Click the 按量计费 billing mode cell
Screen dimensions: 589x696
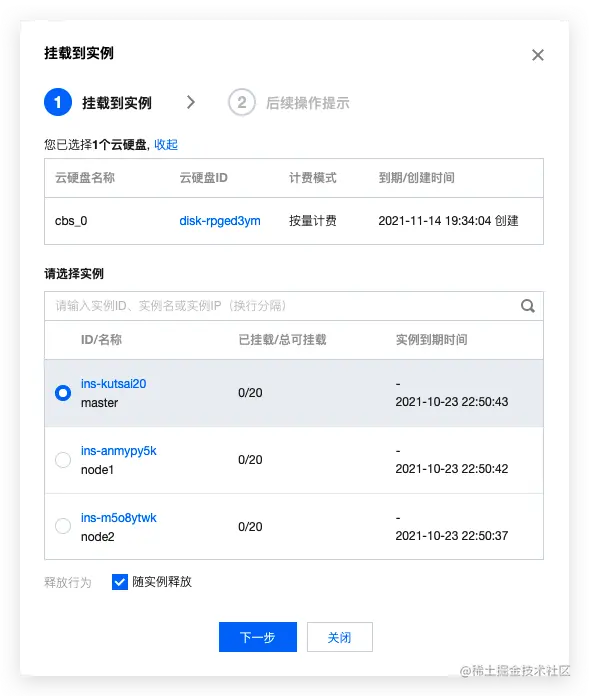click(x=312, y=221)
